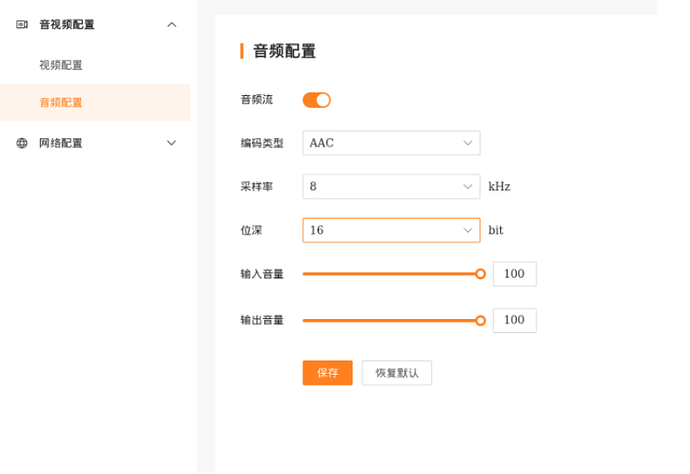Viewport: 690px width, 474px height.
Task: Focus the 输出音量 value field
Action: 514,320
